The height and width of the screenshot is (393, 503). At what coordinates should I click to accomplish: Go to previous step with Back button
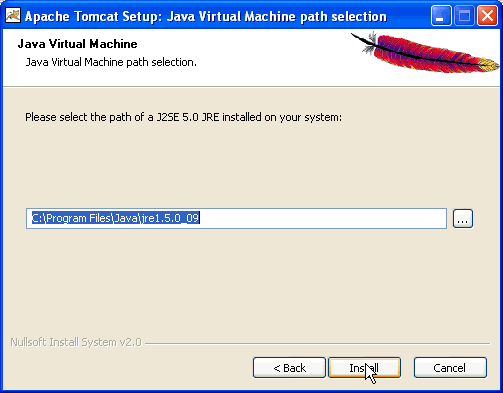click(289, 368)
